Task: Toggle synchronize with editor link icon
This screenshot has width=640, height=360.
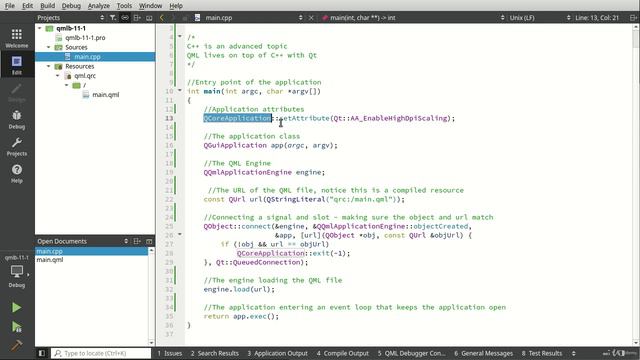Action: tap(125, 18)
